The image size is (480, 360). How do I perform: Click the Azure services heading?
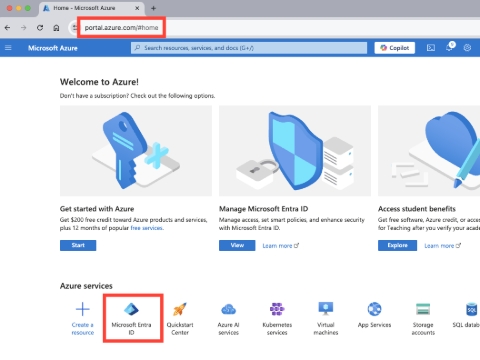pyautogui.click(x=86, y=286)
